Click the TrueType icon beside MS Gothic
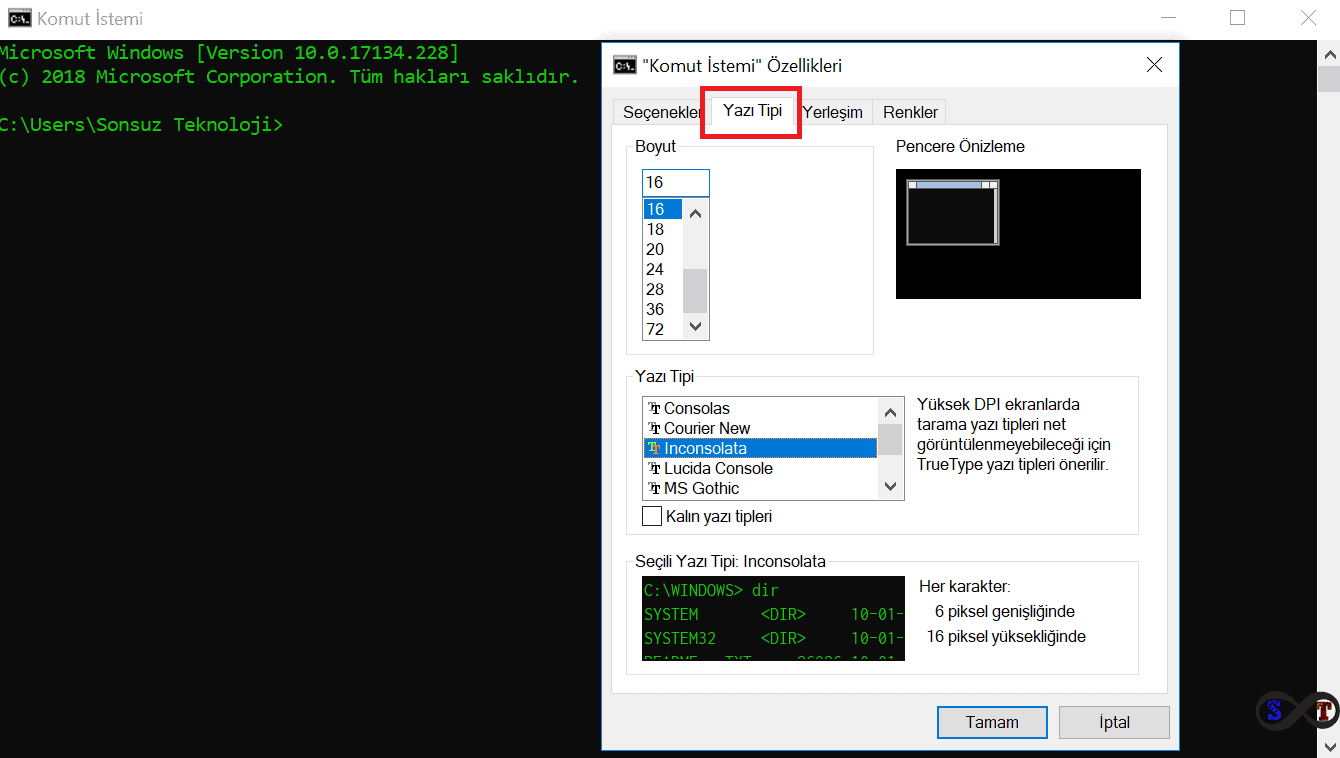Screen dimensions: 1340x758 click(x=654, y=489)
